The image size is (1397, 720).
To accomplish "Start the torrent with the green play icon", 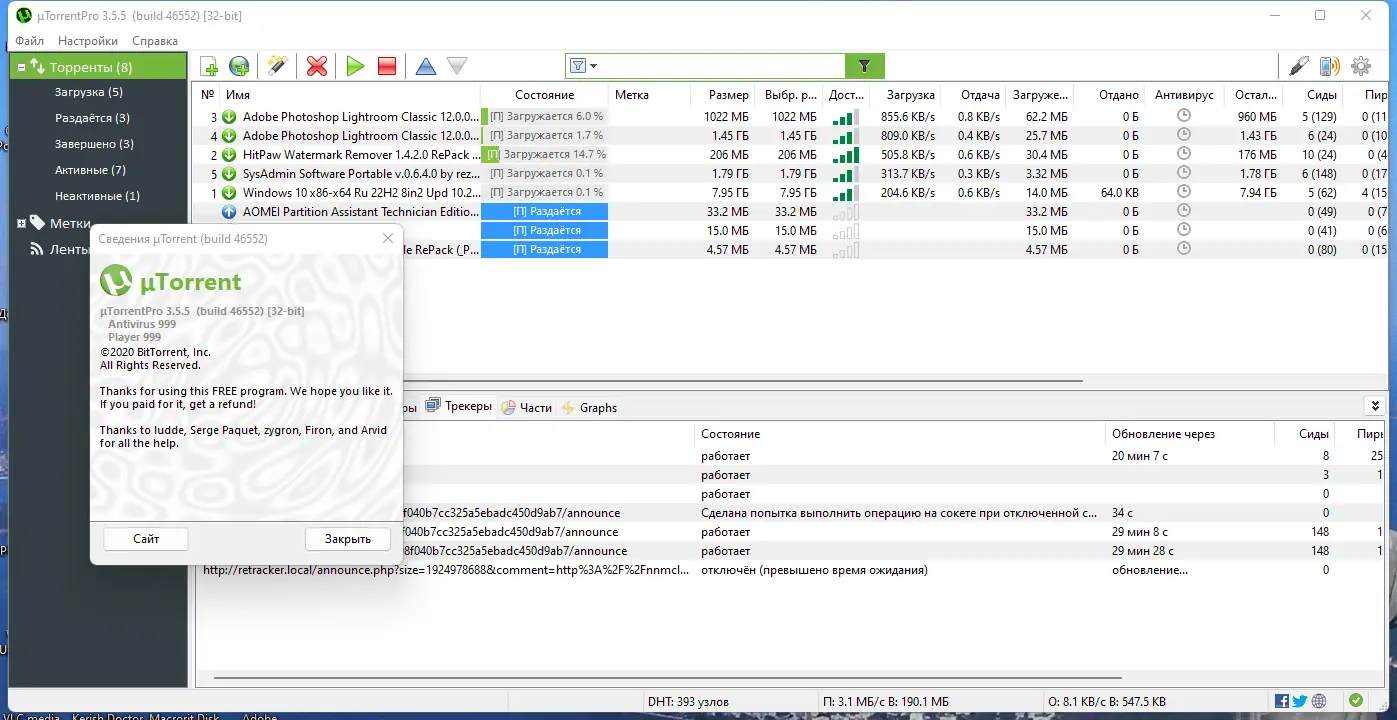I will click(355, 66).
